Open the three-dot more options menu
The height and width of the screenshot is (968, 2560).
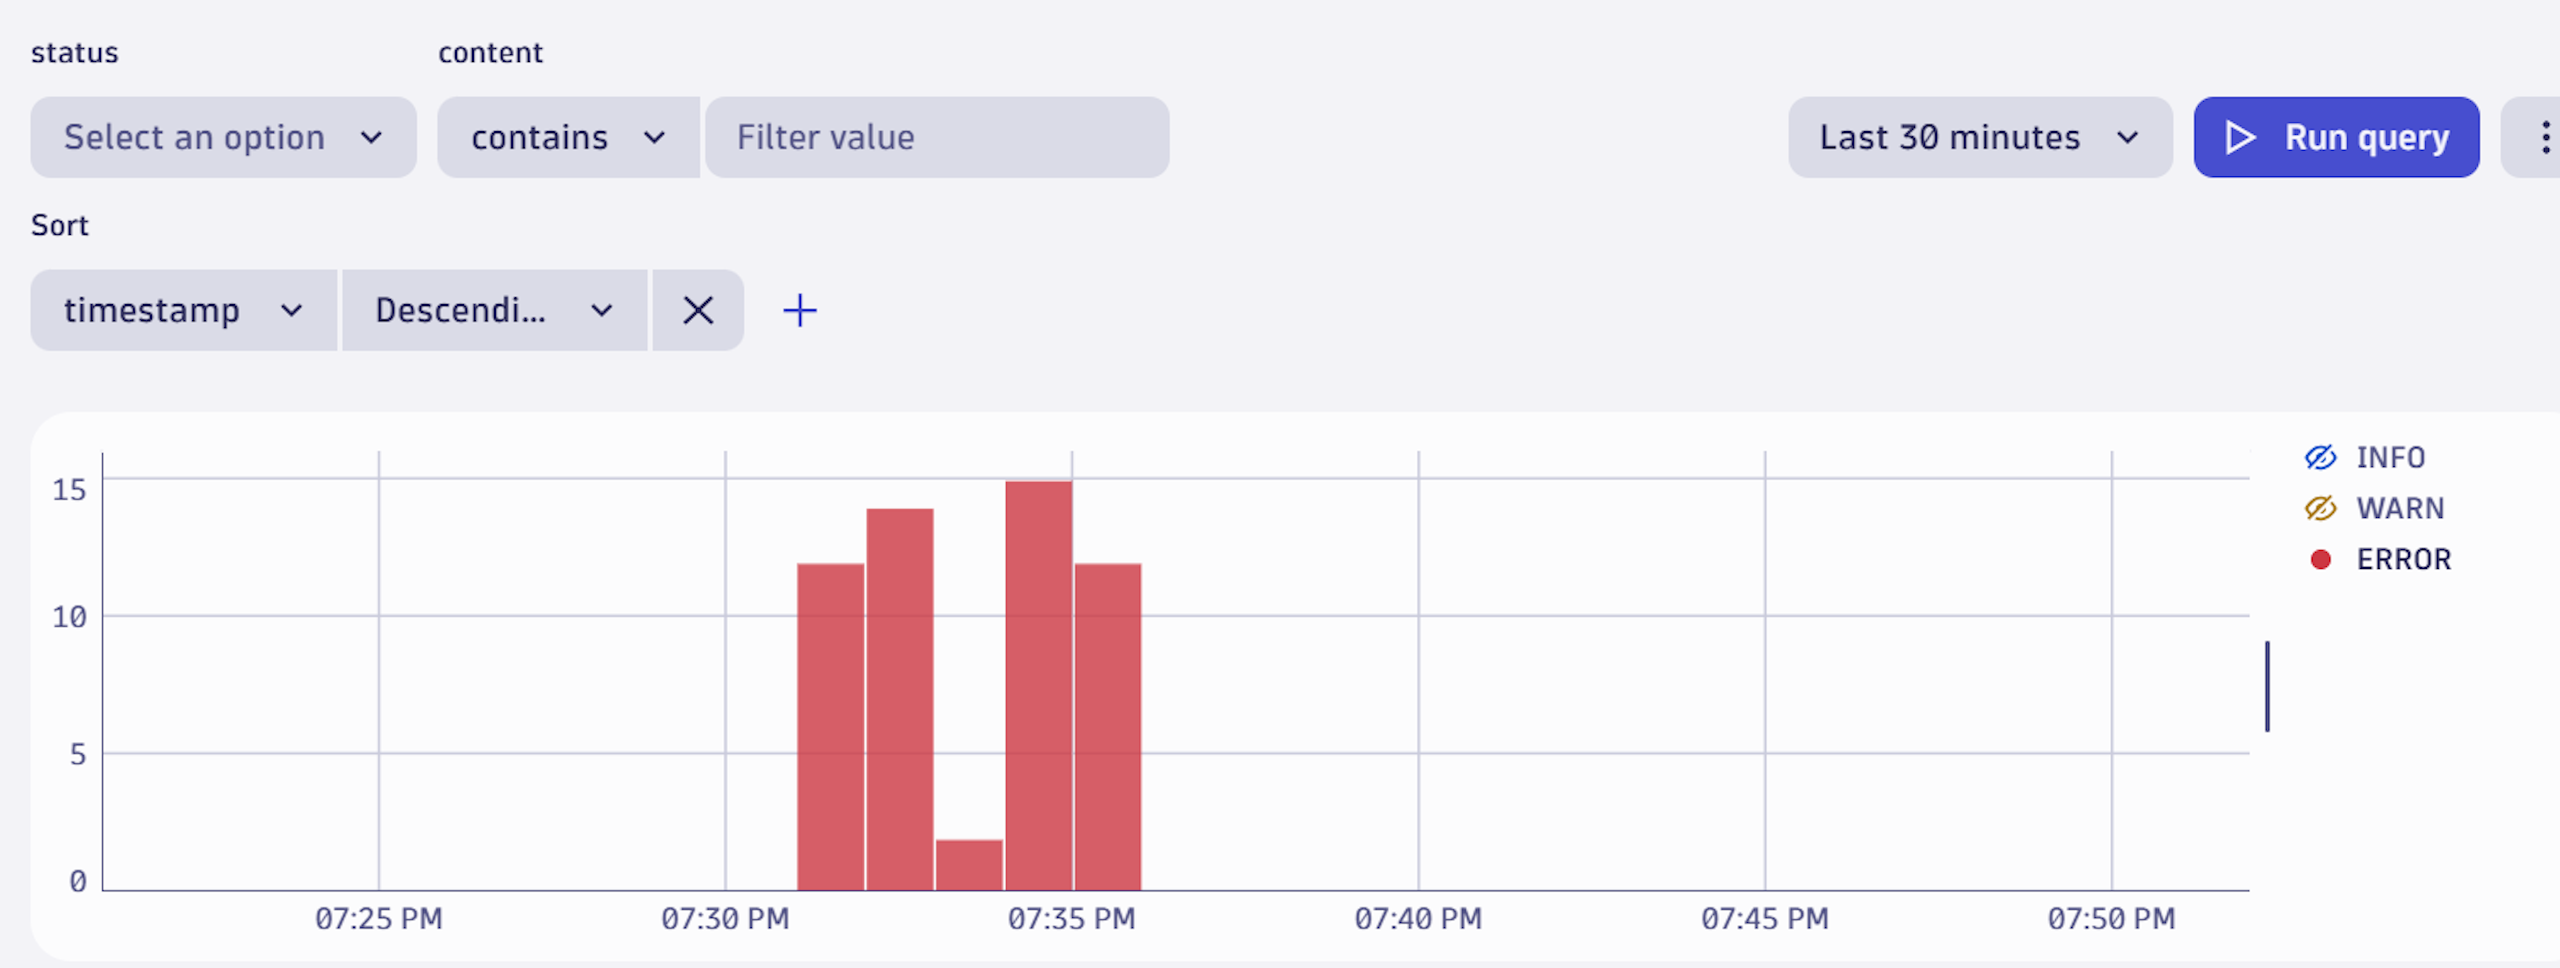pos(2544,137)
